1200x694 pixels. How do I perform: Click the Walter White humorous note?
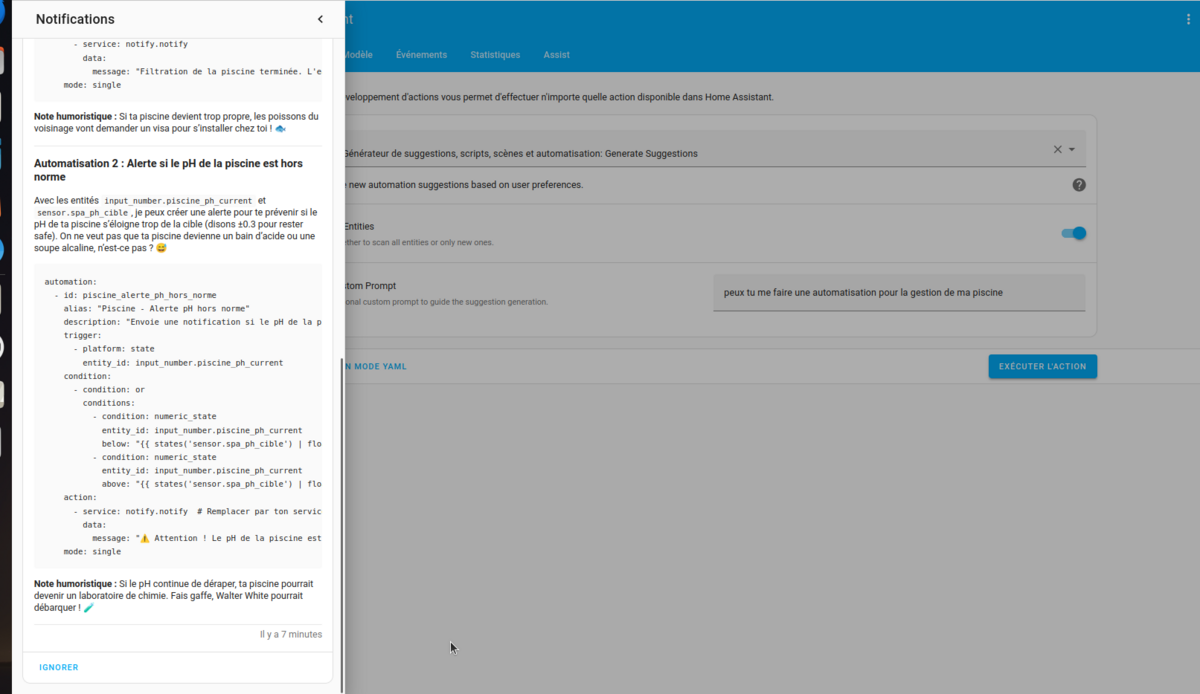(x=176, y=595)
